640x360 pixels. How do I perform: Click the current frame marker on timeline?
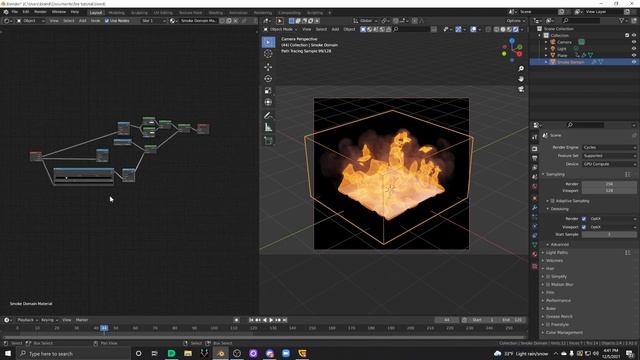[x=104, y=328]
